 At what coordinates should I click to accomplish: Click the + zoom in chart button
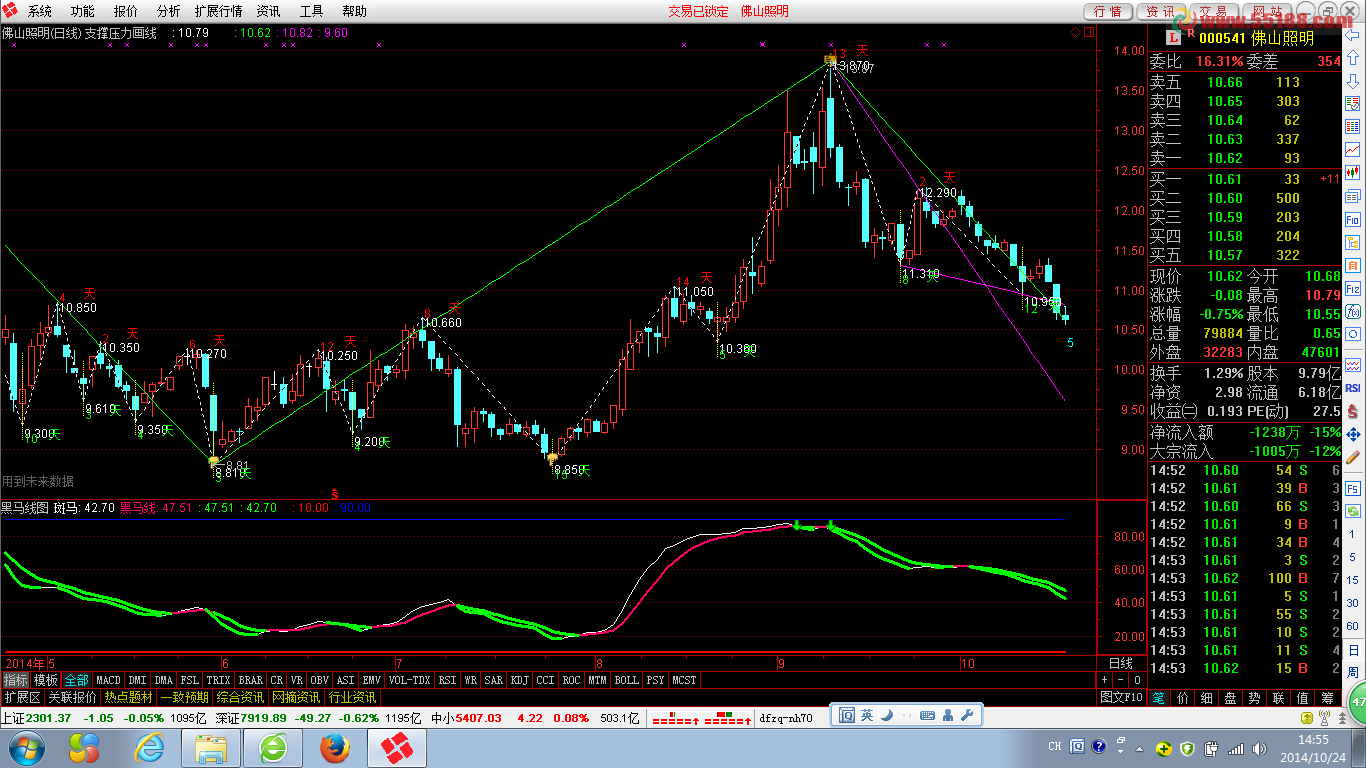pos(1105,680)
